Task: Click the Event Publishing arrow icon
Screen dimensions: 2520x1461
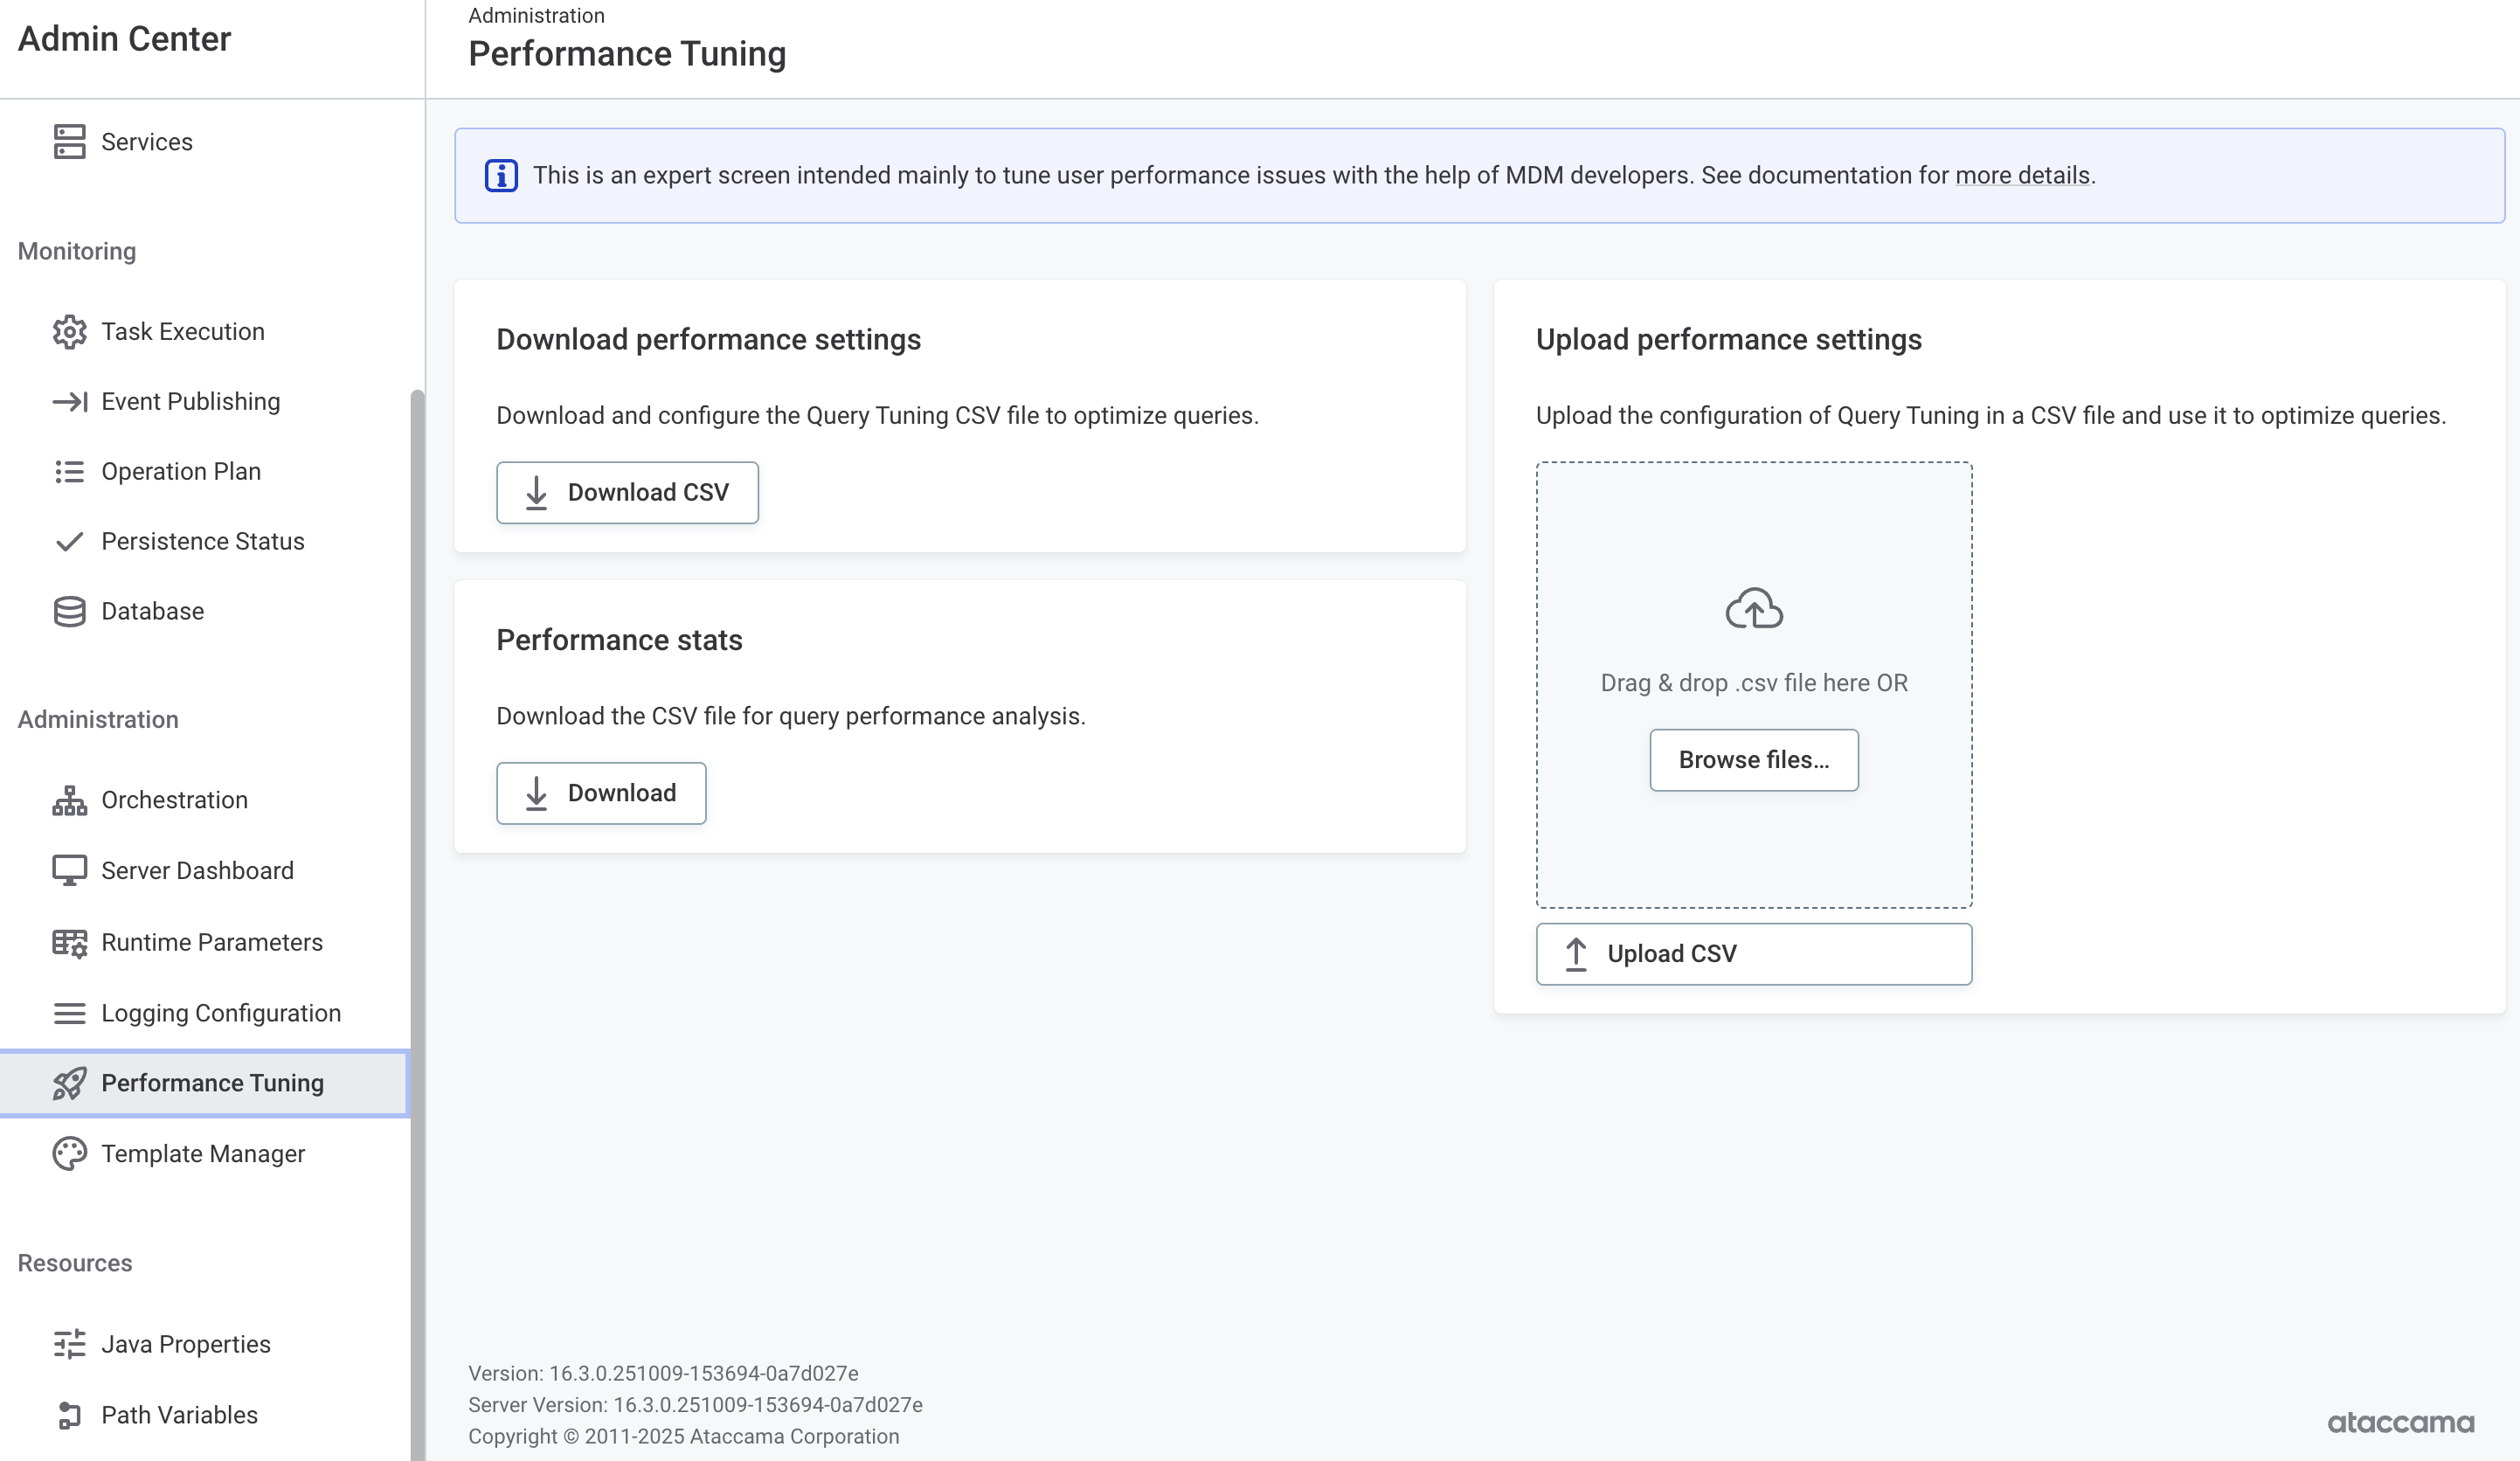Action: point(69,401)
